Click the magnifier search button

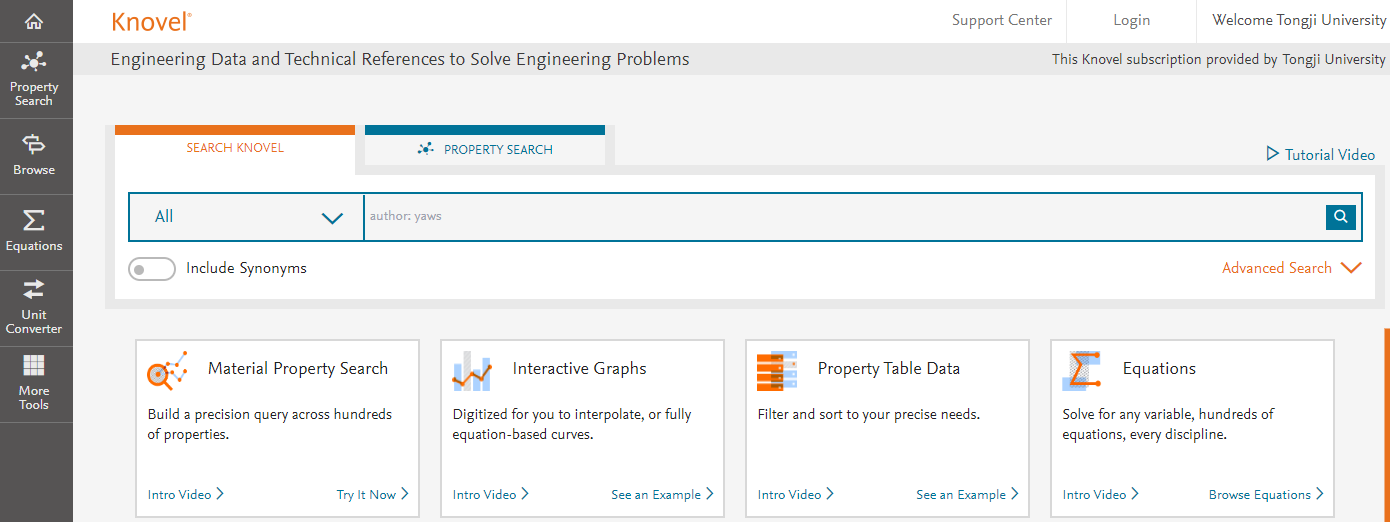(x=1340, y=216)
